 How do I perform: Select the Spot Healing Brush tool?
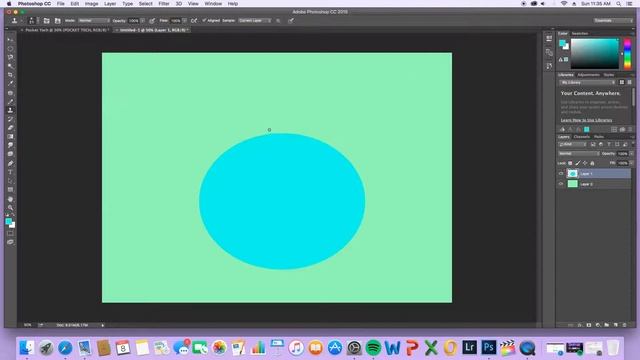(10, 93)
